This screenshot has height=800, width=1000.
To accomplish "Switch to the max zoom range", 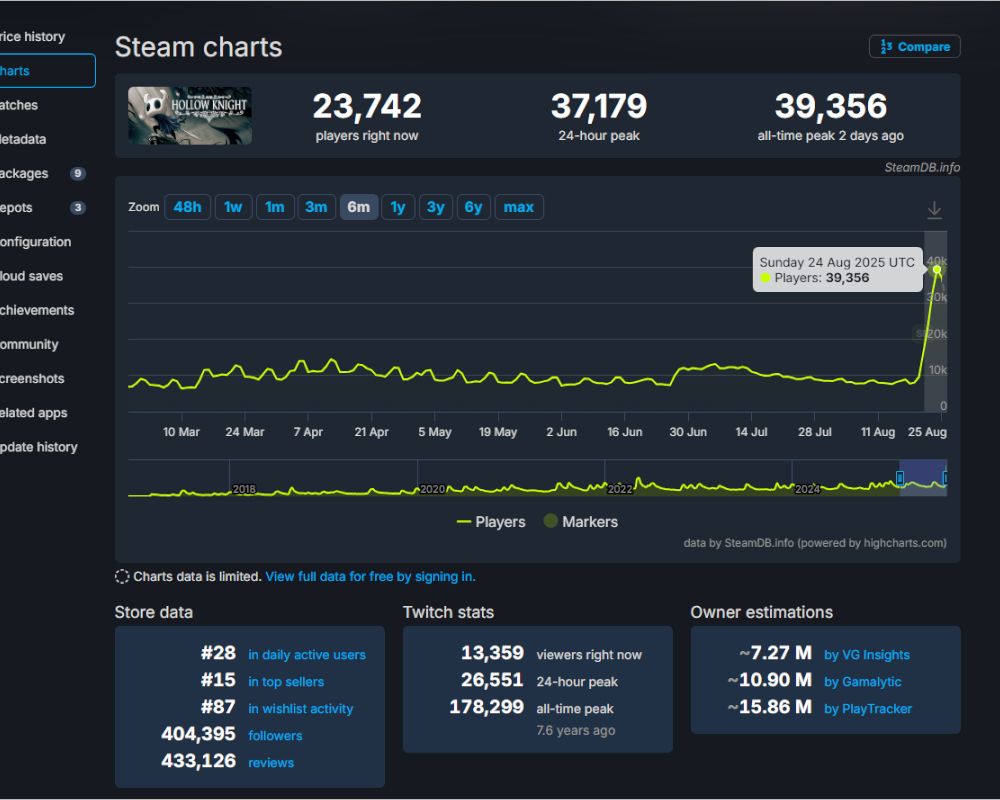I will tap(518, 207).
